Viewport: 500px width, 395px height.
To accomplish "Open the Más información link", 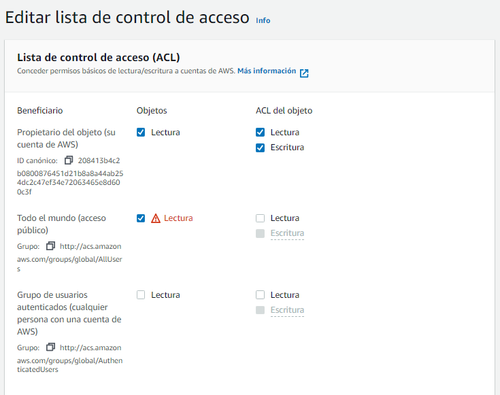I will point(267,71).
